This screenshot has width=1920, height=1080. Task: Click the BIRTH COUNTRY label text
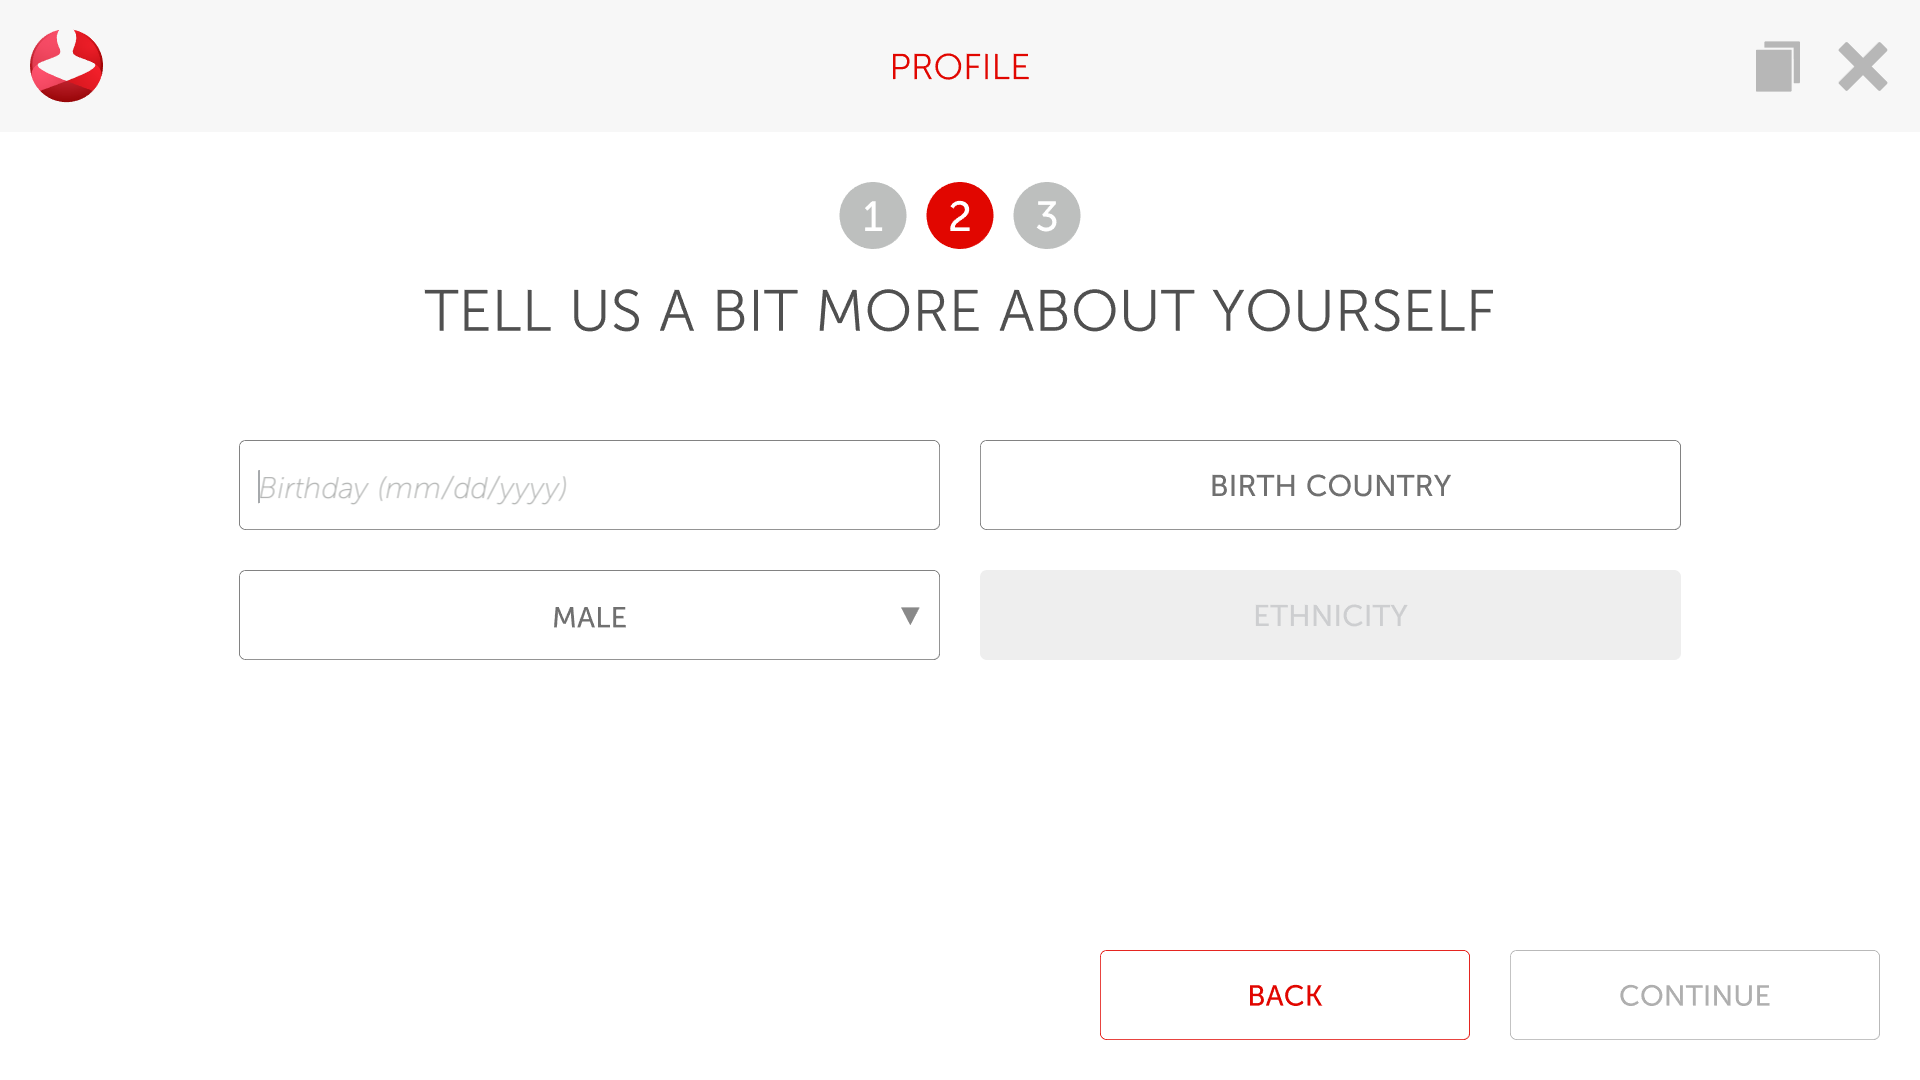pyautogui.click(x=1330, y=486)
